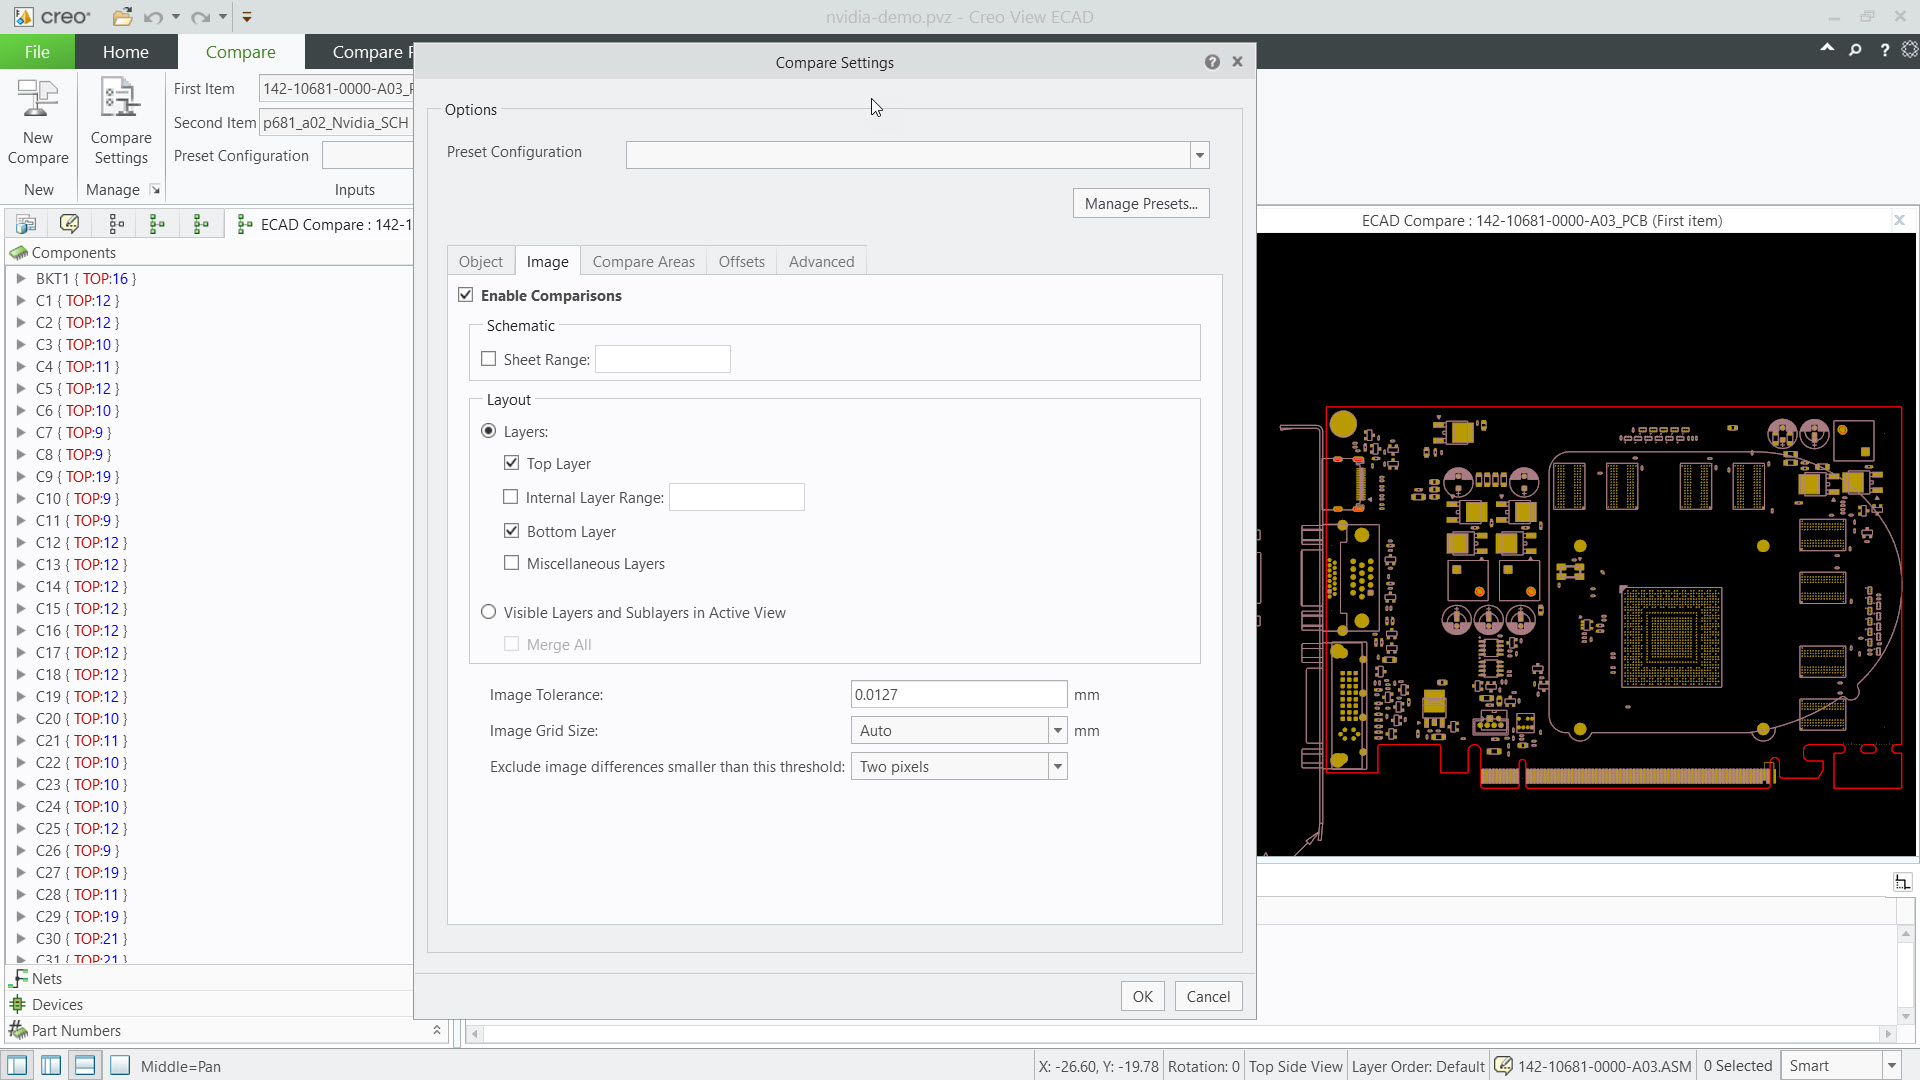Click the Internal Layer Range text field

click(x=737, y=497)
